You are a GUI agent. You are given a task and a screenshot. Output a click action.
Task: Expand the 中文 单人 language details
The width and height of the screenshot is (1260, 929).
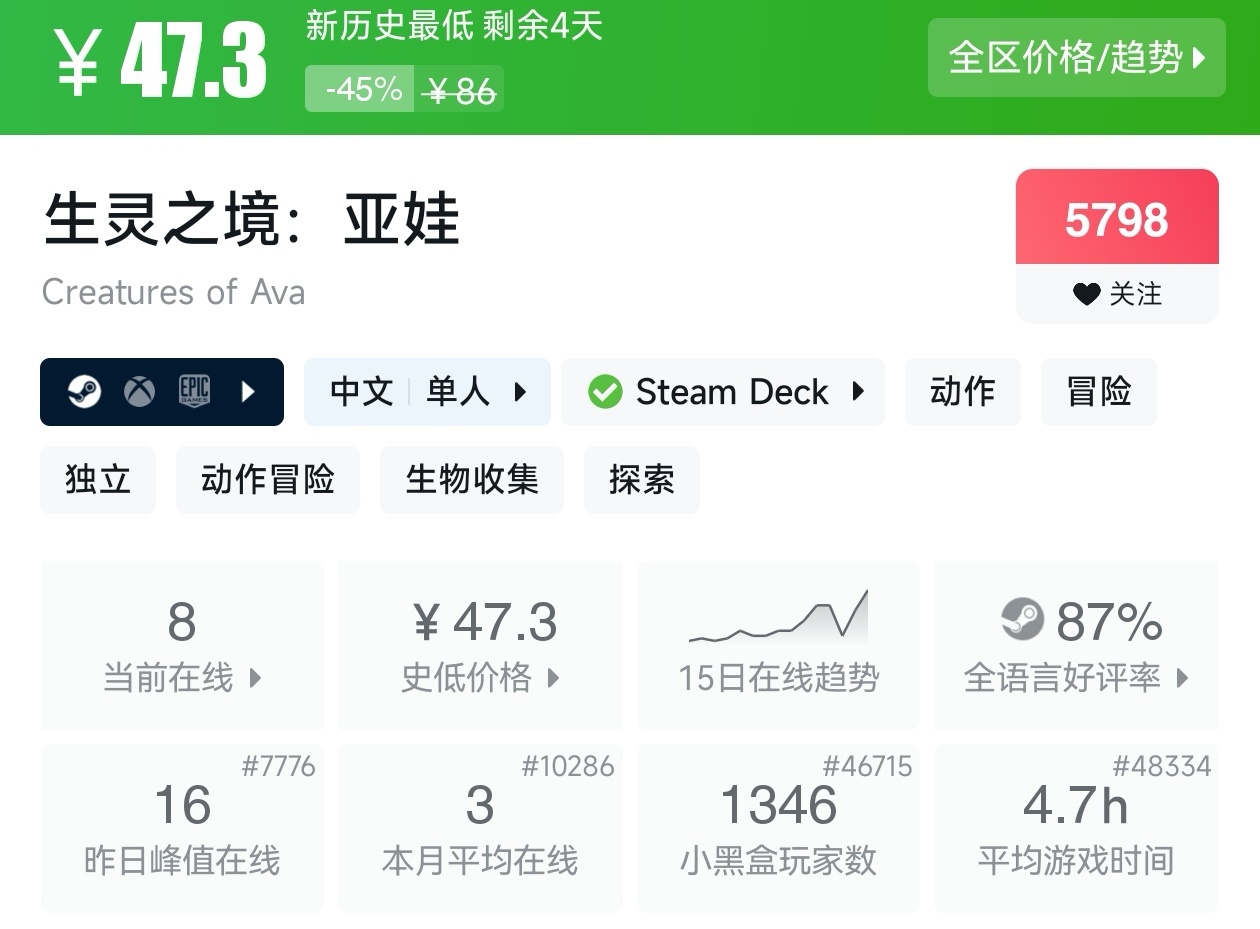click(427, 392)
